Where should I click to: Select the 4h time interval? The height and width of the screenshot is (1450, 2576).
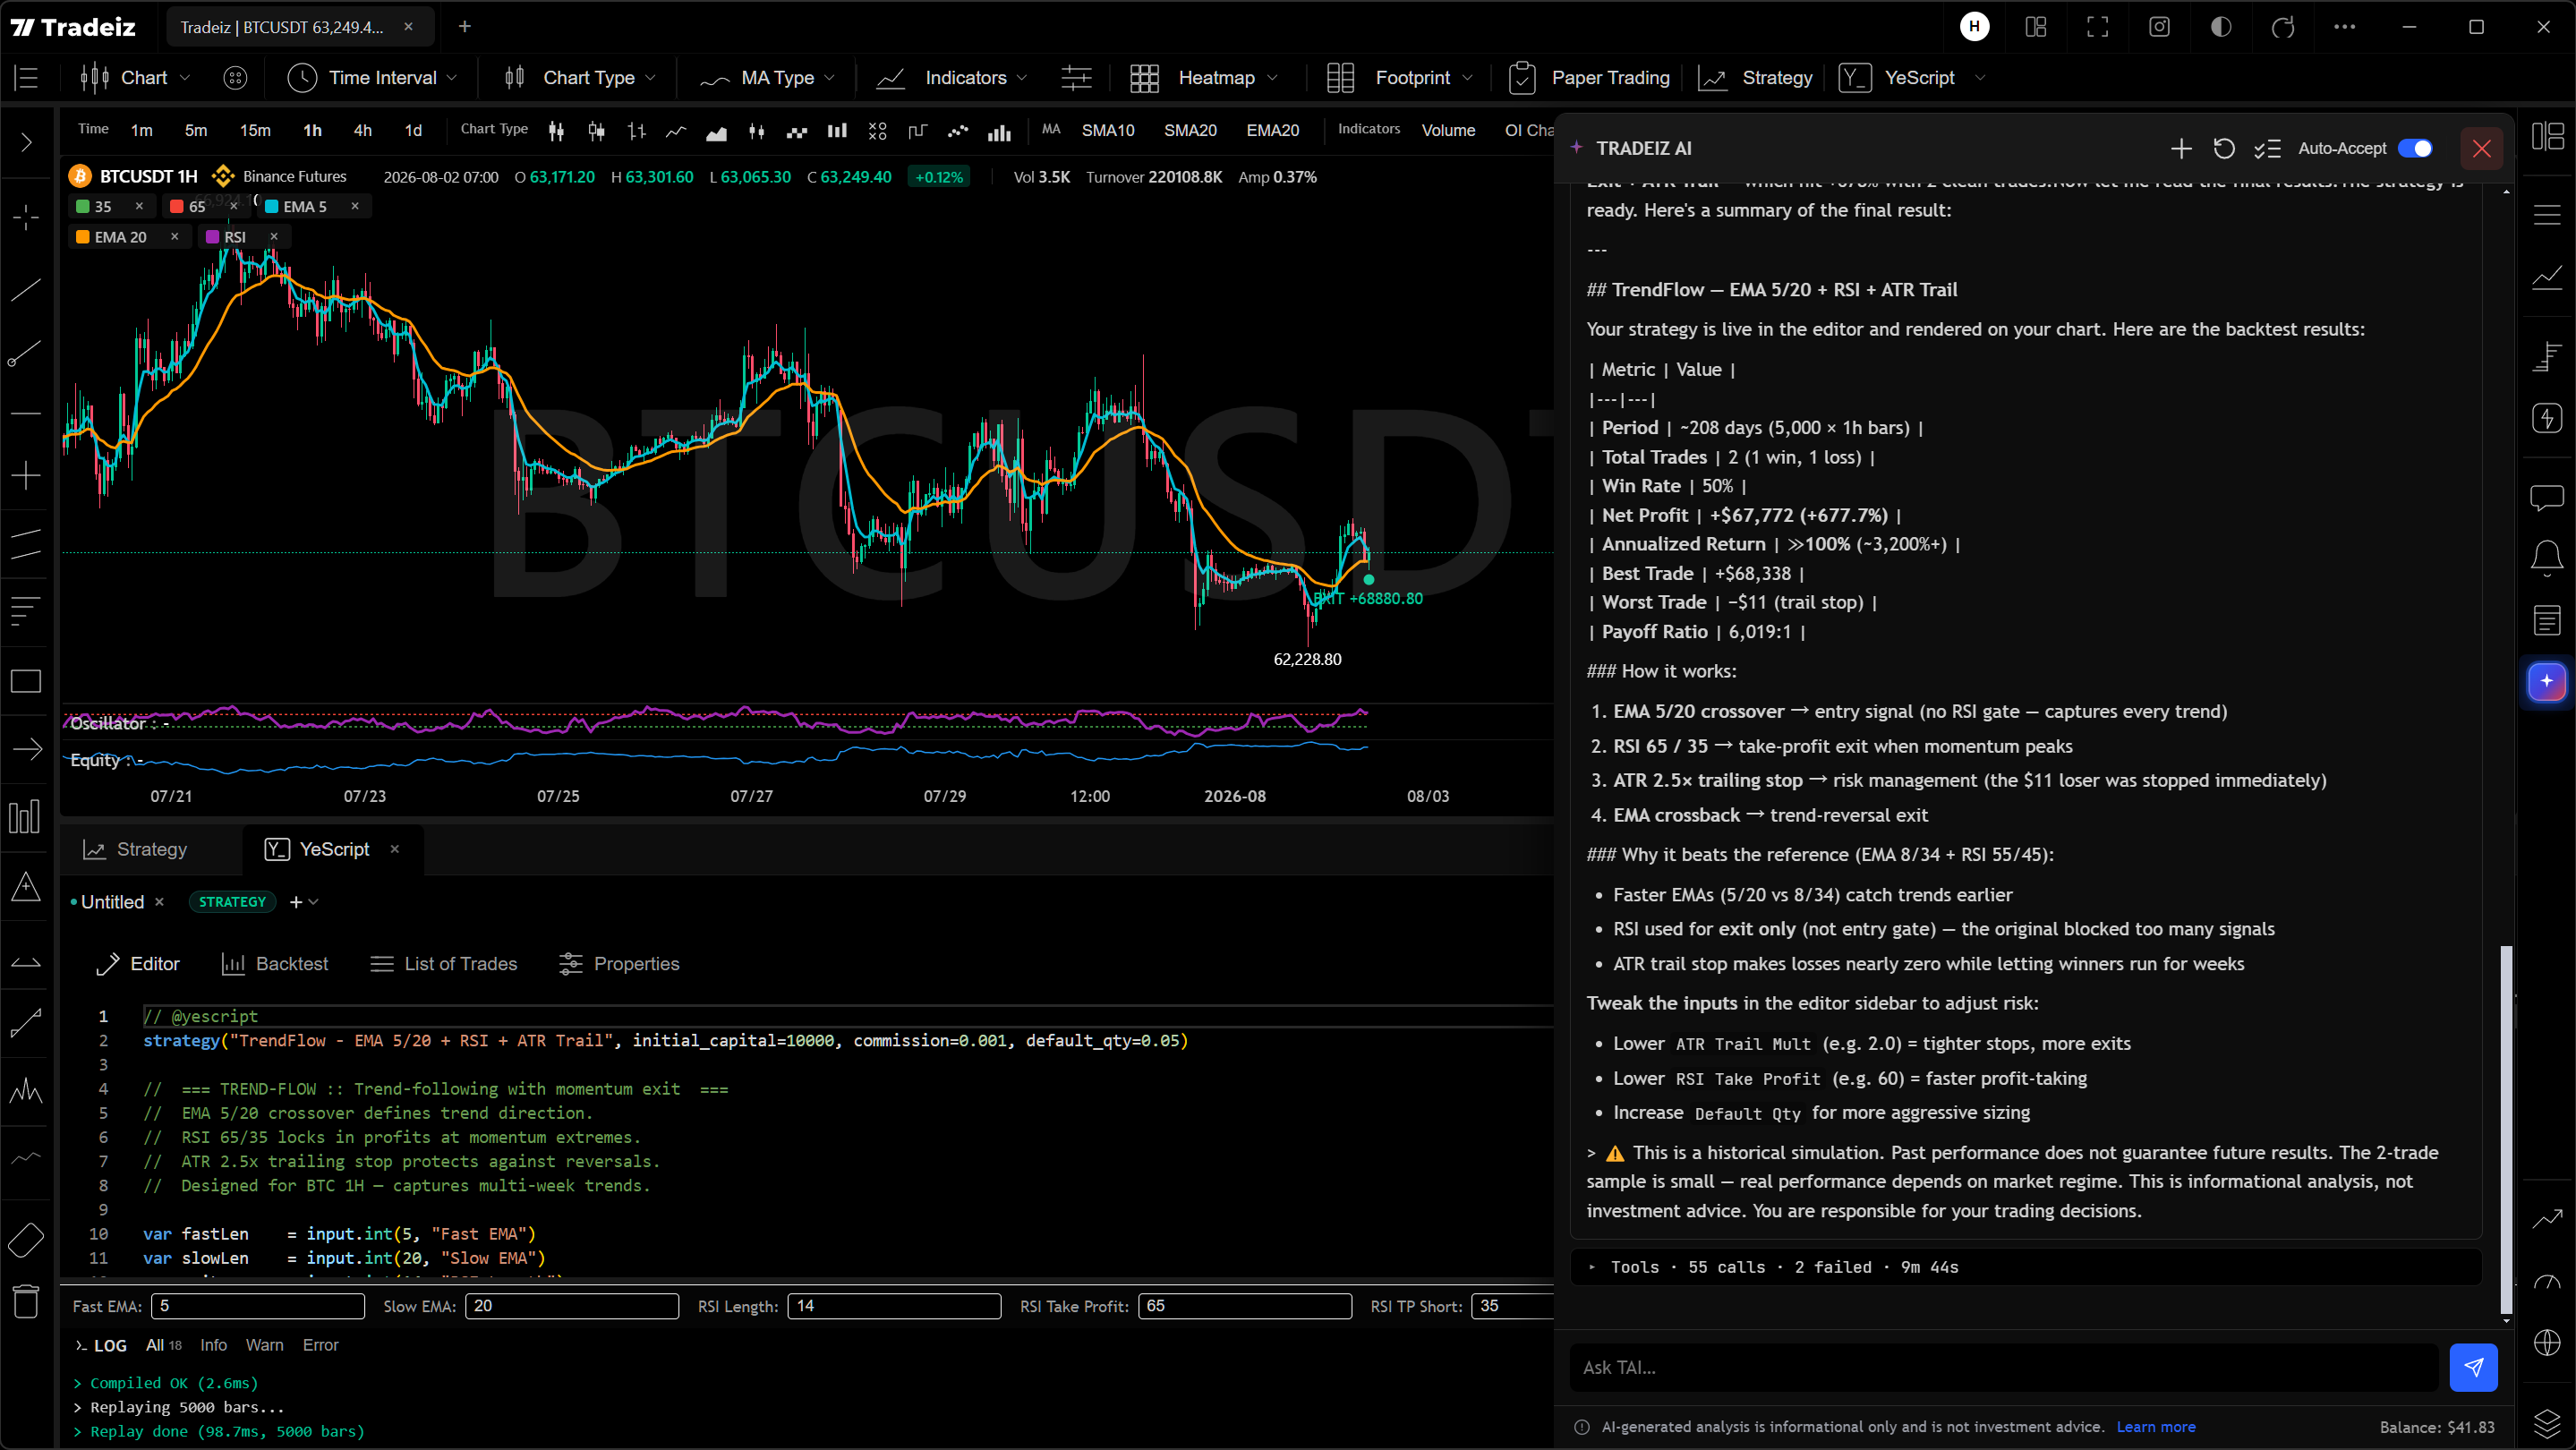pos(362,130)
